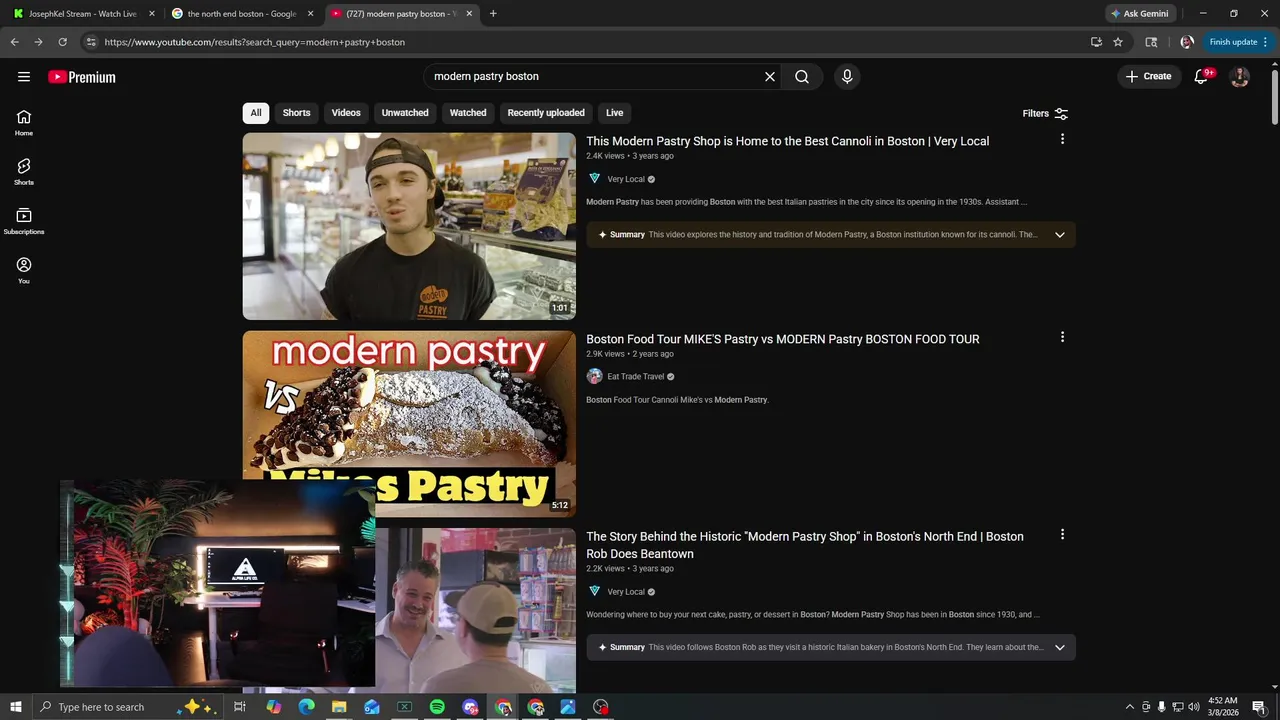1280x720 pixels.
Task: Select the Recently uploaded filter chip
Action: (x=546, y=113)
